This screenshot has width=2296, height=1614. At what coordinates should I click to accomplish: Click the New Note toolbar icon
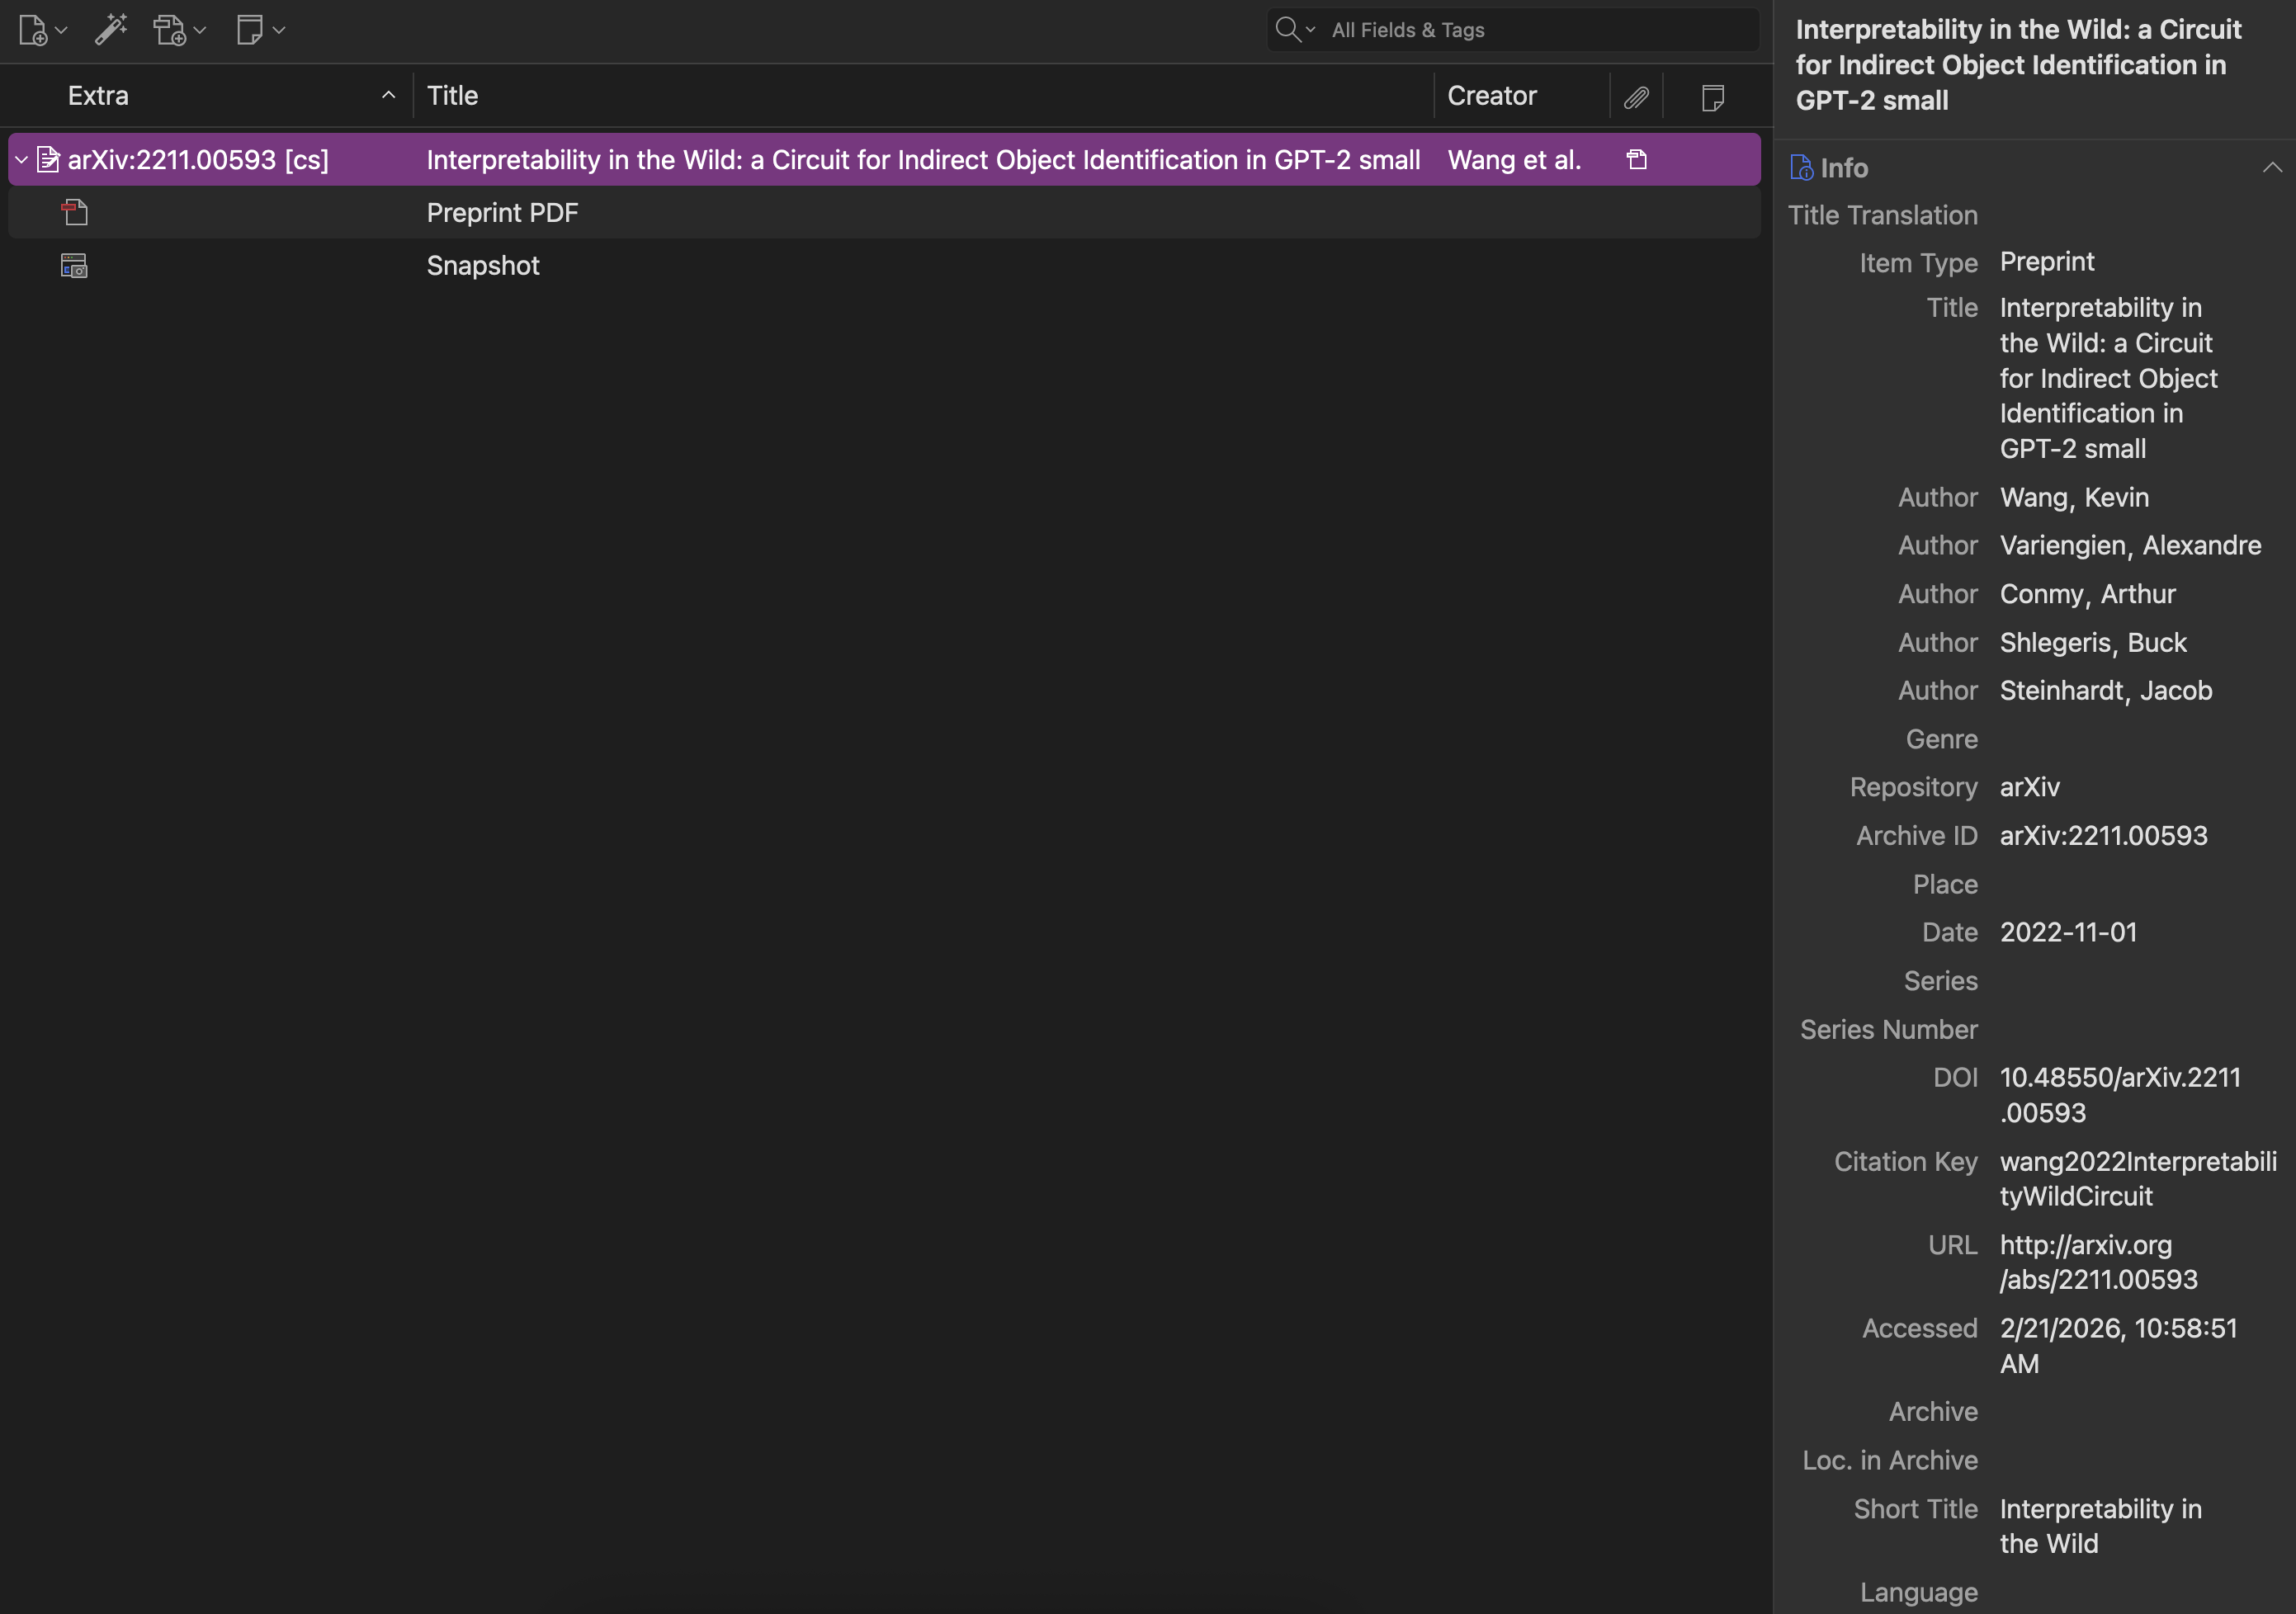tap(250, 30)
